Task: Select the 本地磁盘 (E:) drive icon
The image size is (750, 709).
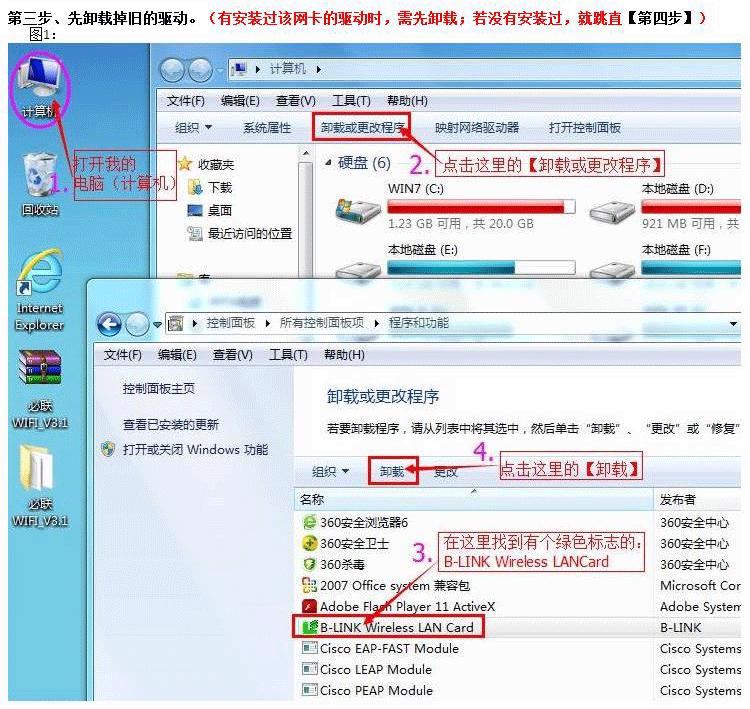Action: (x=358, y=270)
